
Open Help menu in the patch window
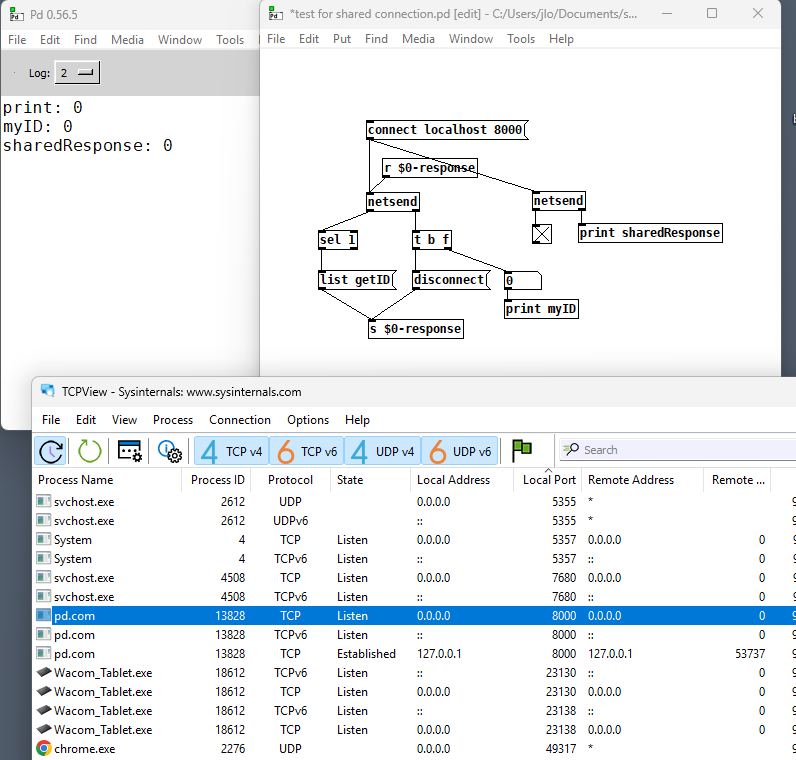click(561, 39)
